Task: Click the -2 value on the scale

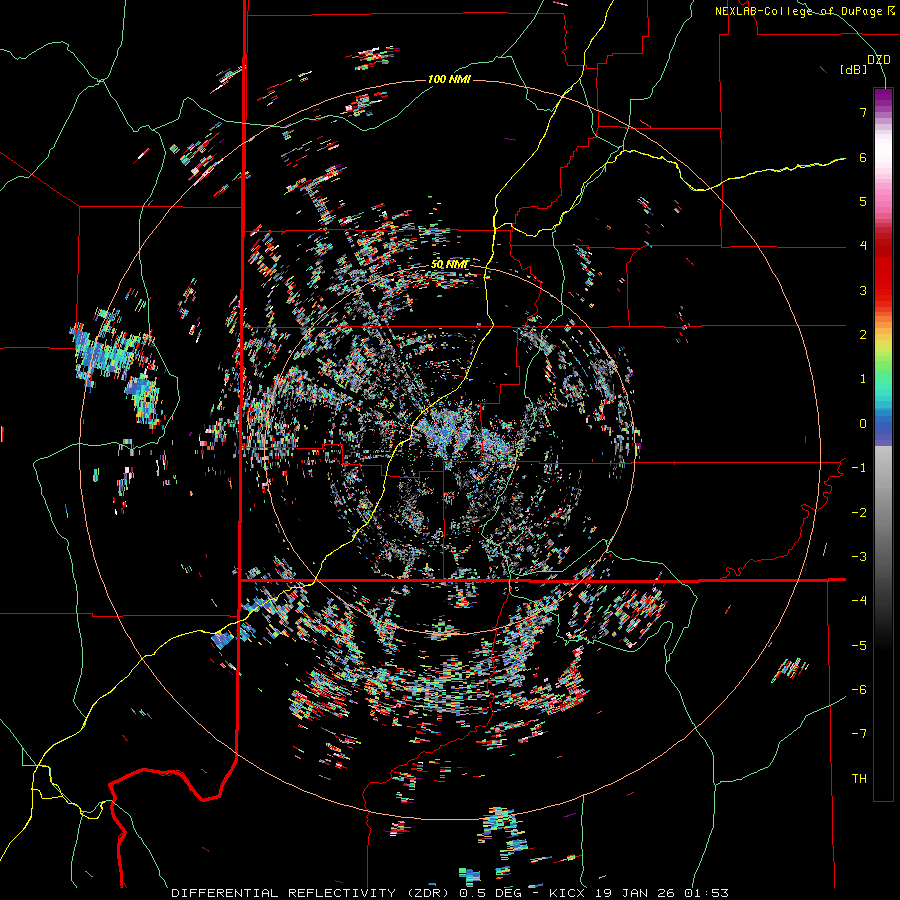Action: pos(859,513)
